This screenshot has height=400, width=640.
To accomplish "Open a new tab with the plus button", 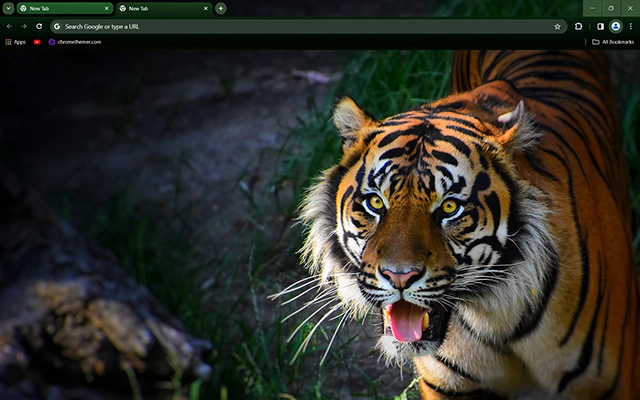I will tap(220, 8).
